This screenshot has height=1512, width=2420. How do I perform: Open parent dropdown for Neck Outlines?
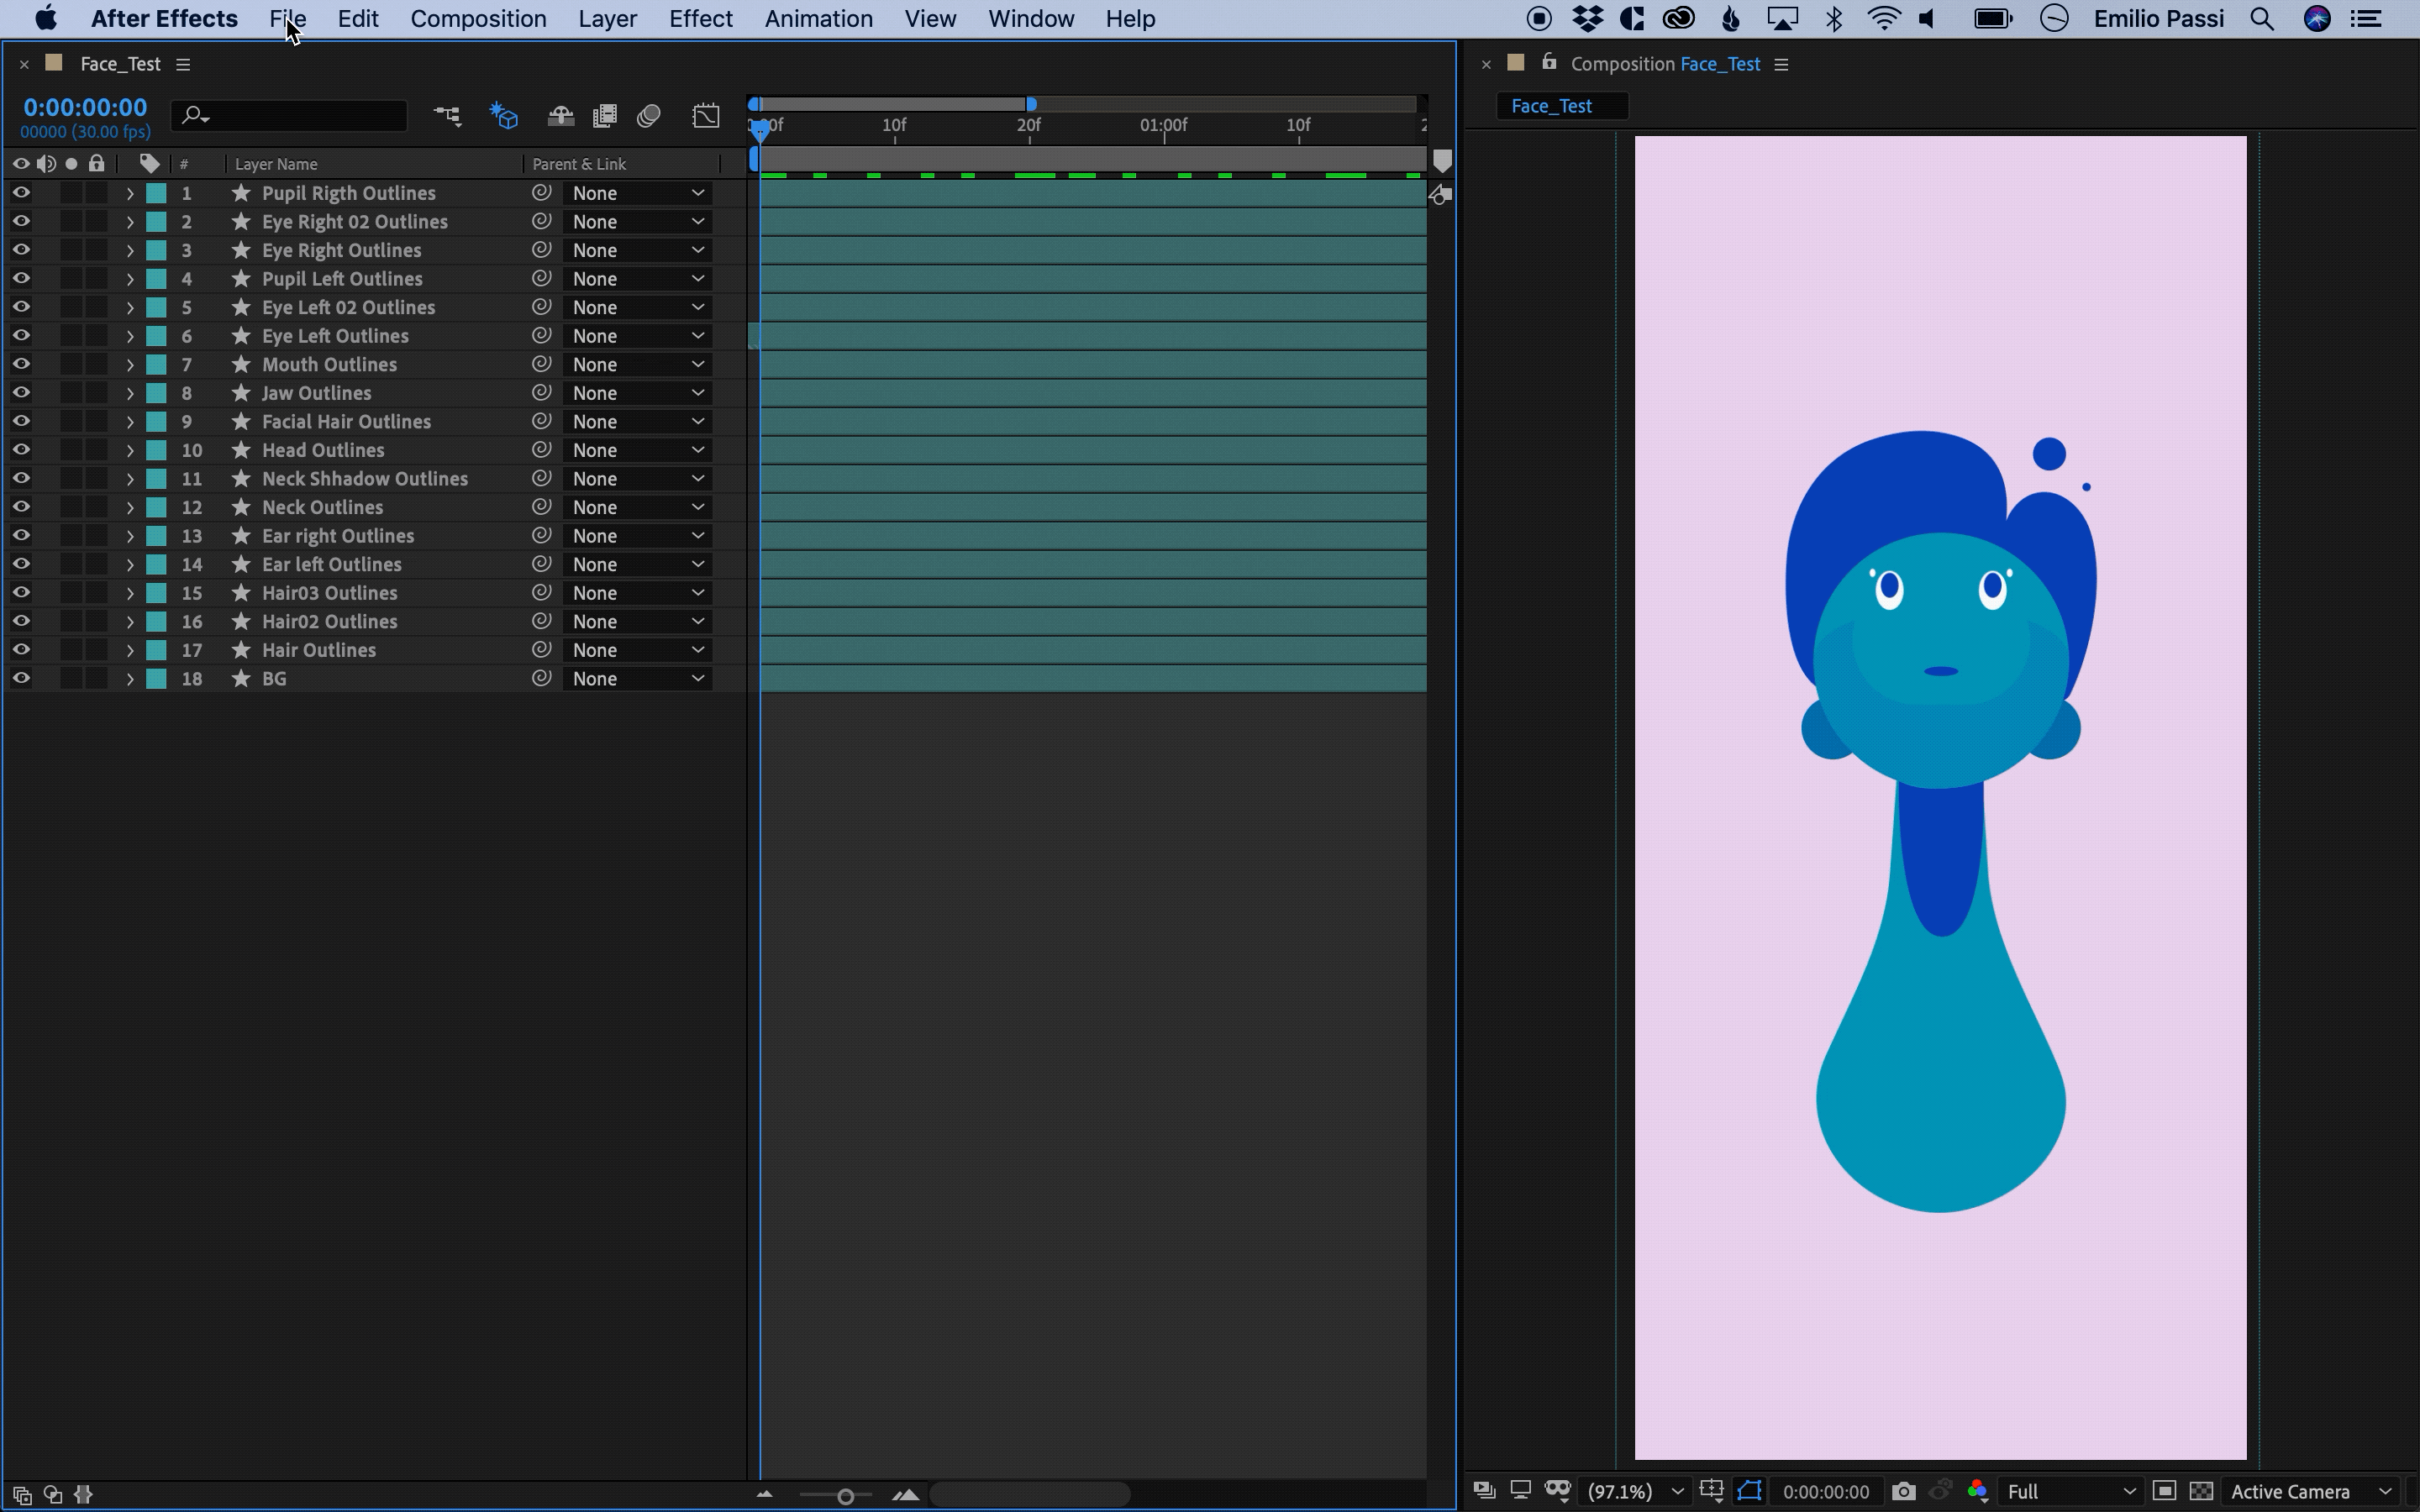pos(637,507)
